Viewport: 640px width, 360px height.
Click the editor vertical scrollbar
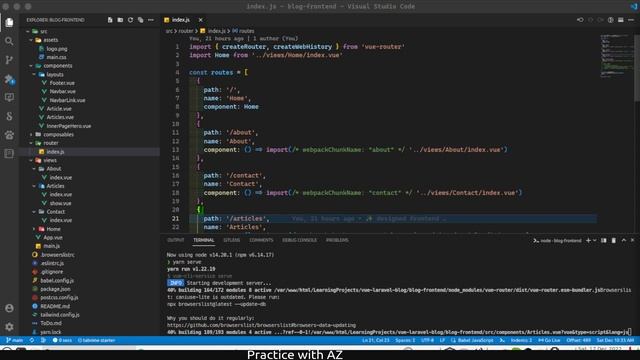[x=637, y=67]
